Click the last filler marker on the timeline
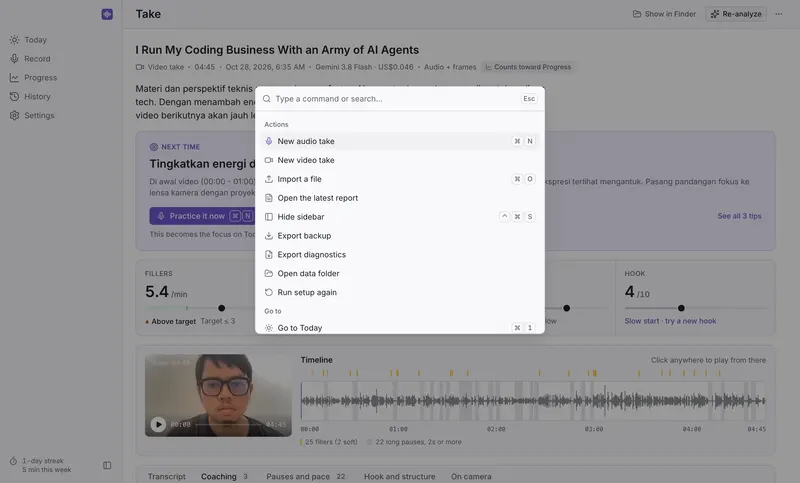 (719, 373)
